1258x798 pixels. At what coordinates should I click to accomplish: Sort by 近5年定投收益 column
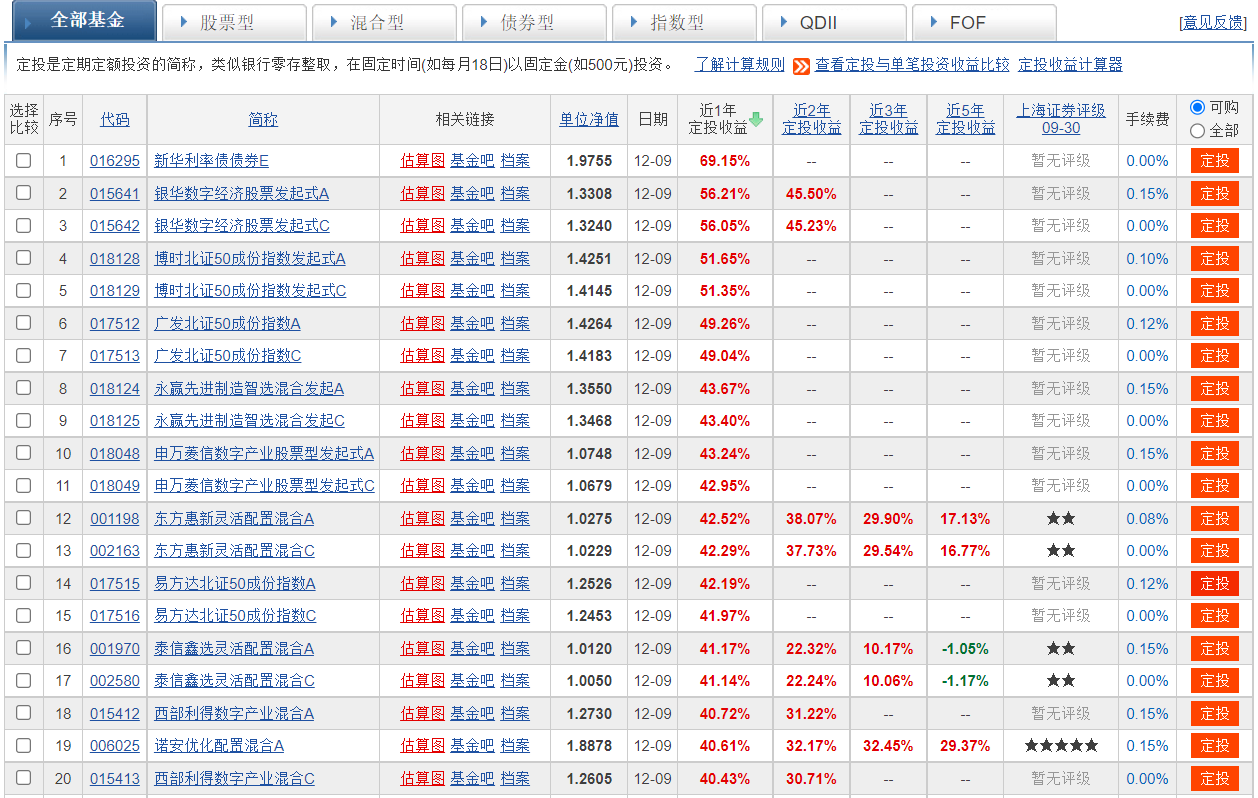[x=965, y=119]
